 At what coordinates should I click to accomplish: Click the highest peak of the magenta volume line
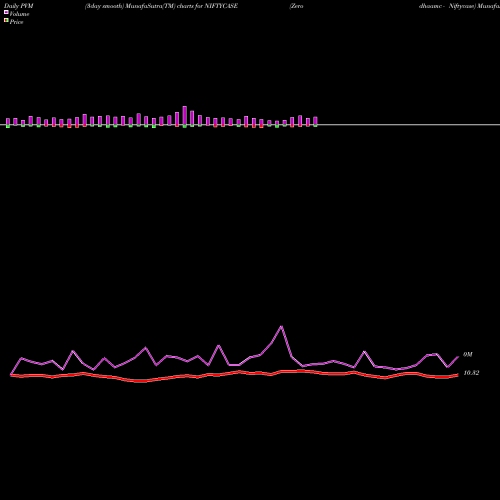tap(281, 327)
